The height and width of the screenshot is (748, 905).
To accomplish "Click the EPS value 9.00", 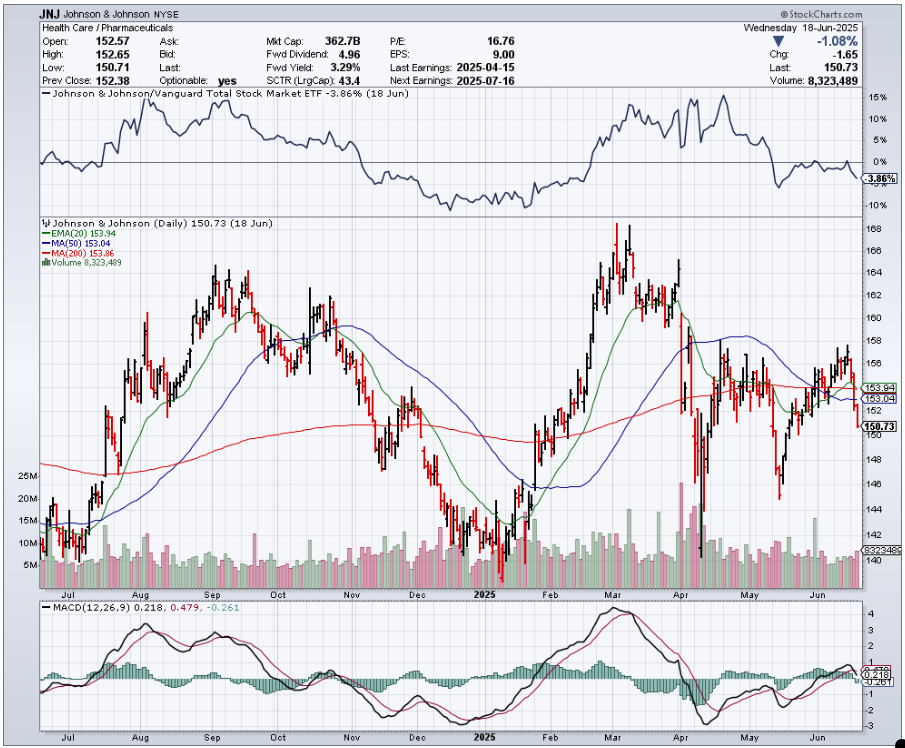I will (503, 54).
